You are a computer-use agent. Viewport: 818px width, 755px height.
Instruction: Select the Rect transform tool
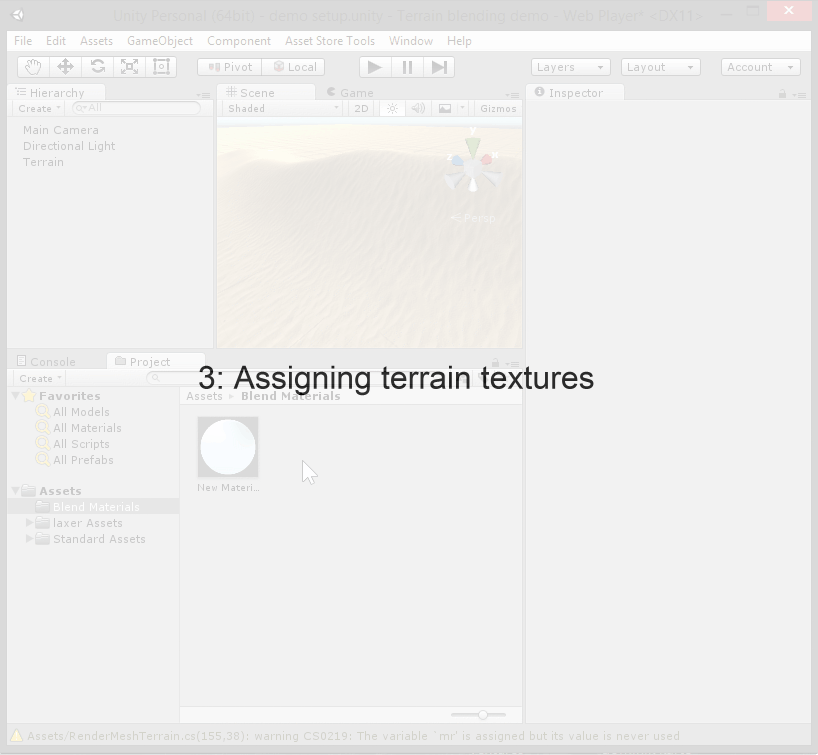(161, 67)
